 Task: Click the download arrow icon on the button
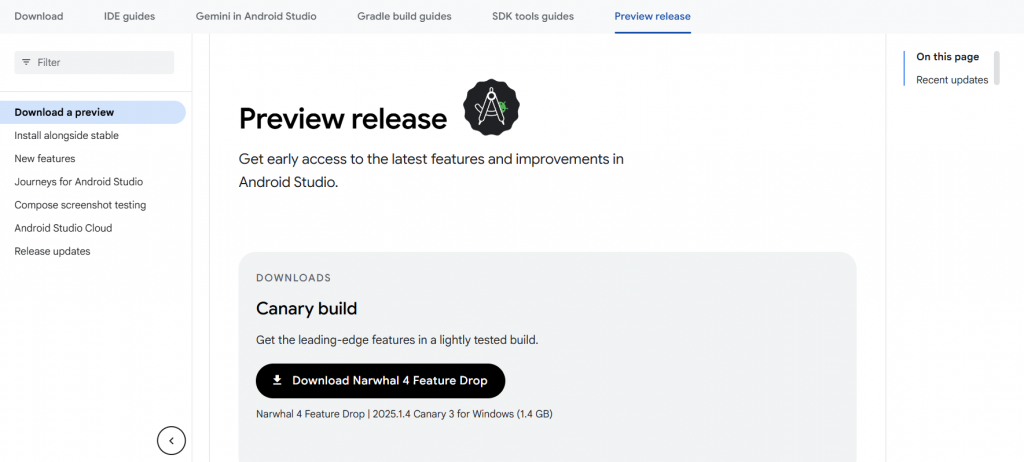[x=277, y=380]
